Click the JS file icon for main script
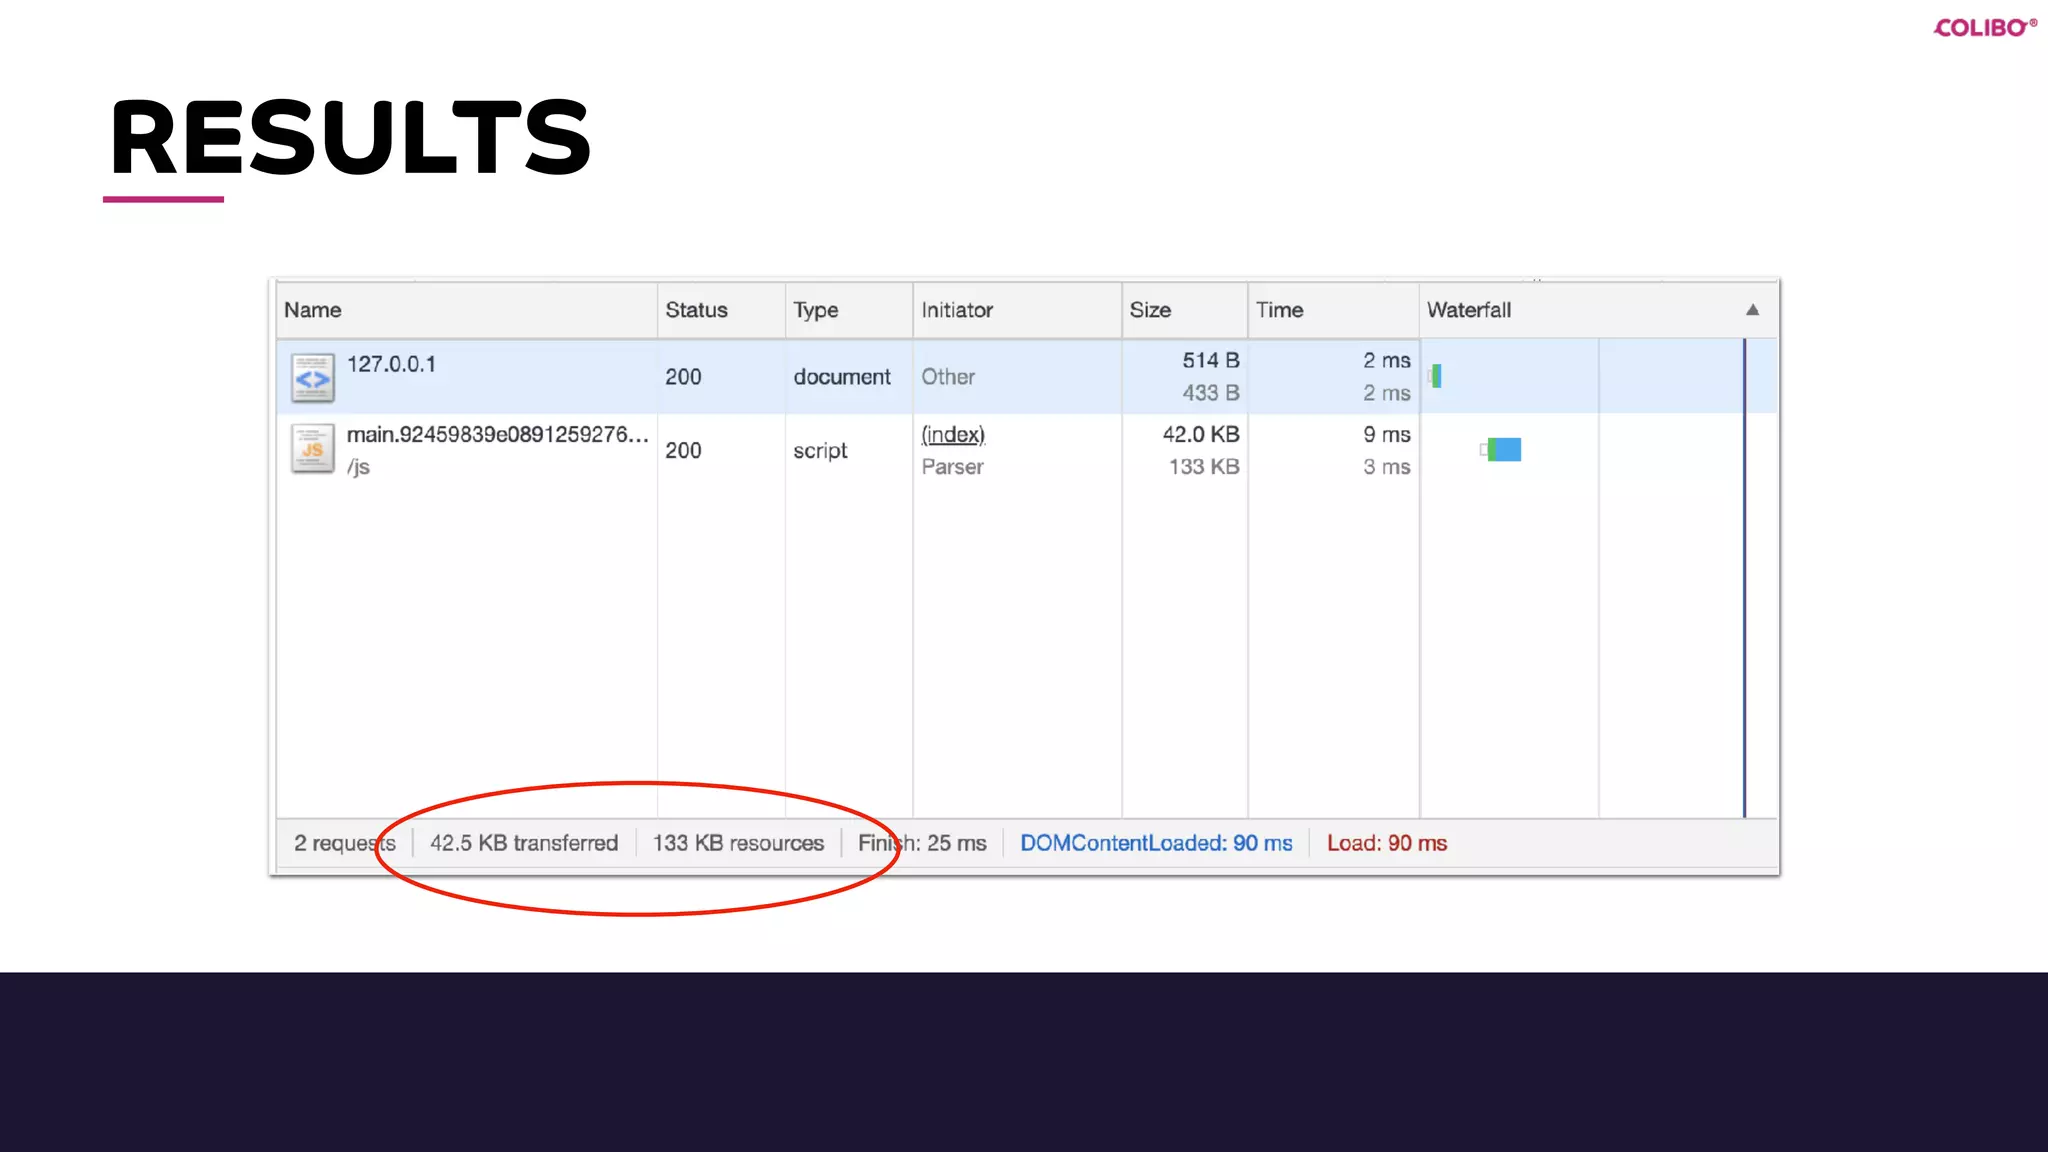The image size is (2048, 1152). point(312,449)
